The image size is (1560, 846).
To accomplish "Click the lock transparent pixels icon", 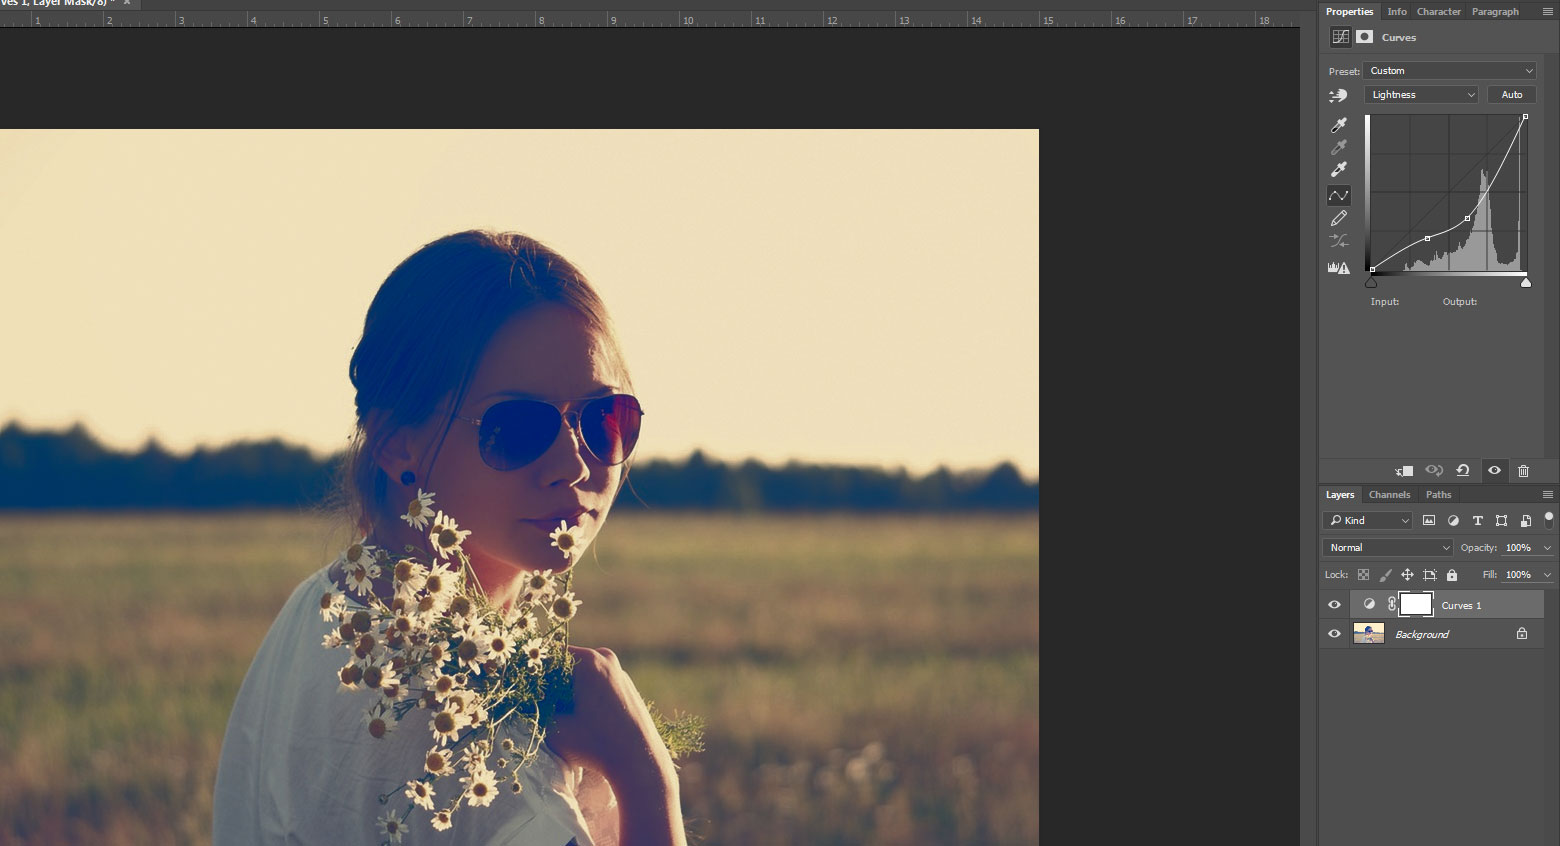I will (x=1363, y=575).
